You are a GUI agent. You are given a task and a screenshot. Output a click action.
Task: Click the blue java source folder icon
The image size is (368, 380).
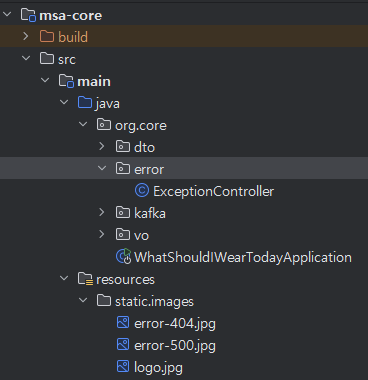click(85, 102)
